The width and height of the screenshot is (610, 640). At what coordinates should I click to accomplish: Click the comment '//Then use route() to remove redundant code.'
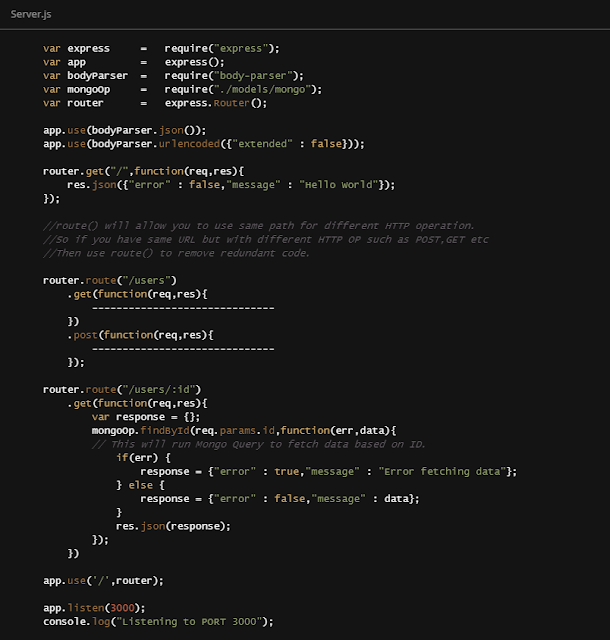coord(176,253)
